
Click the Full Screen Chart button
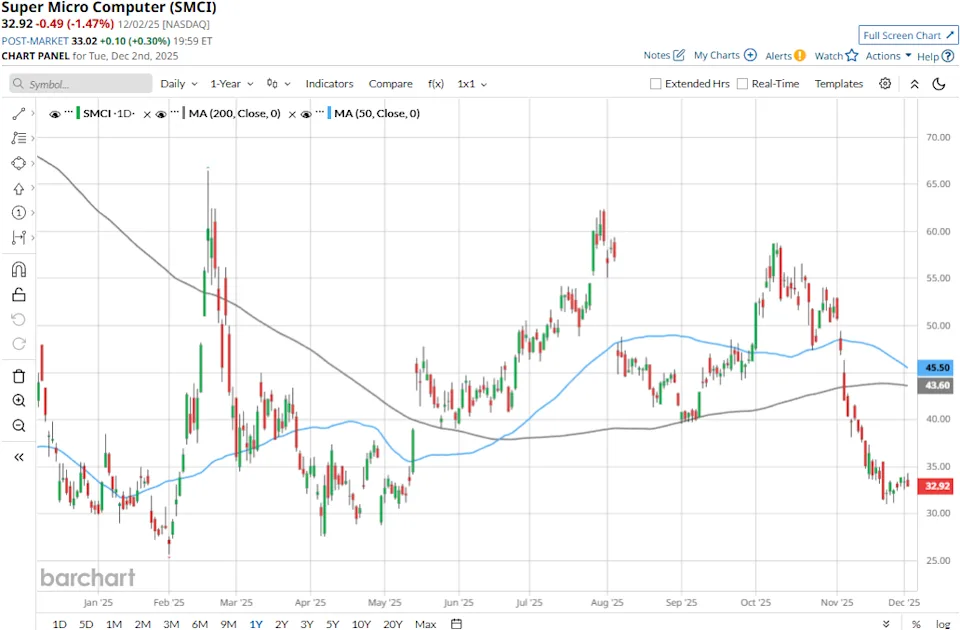pos(907,35)
